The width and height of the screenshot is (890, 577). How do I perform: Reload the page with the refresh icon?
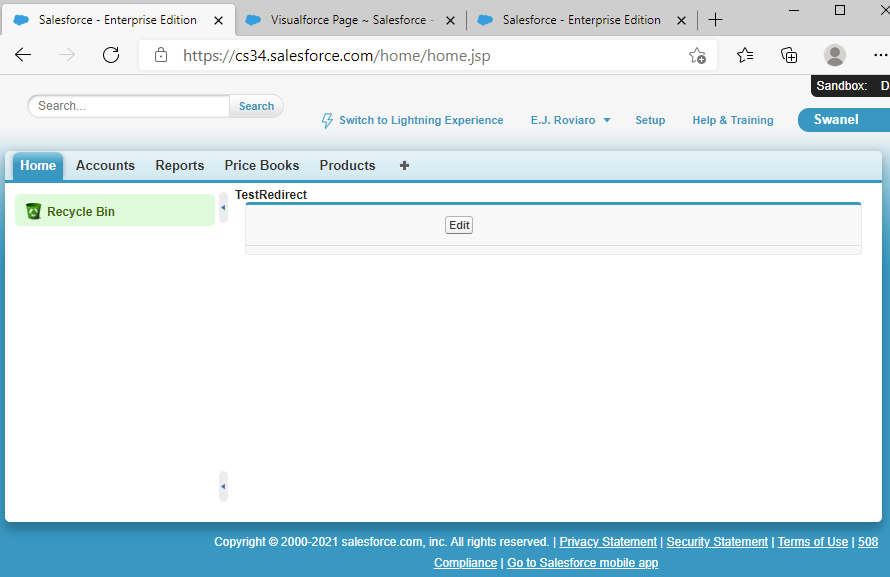(111, 56)
